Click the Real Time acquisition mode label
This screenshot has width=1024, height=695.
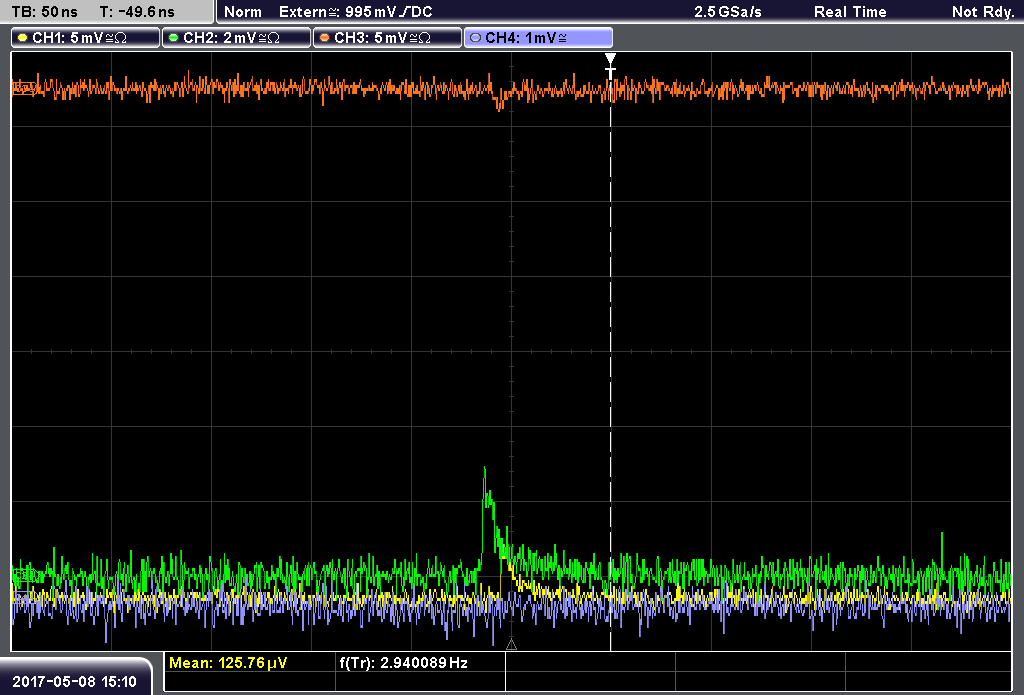pos(850,12)
